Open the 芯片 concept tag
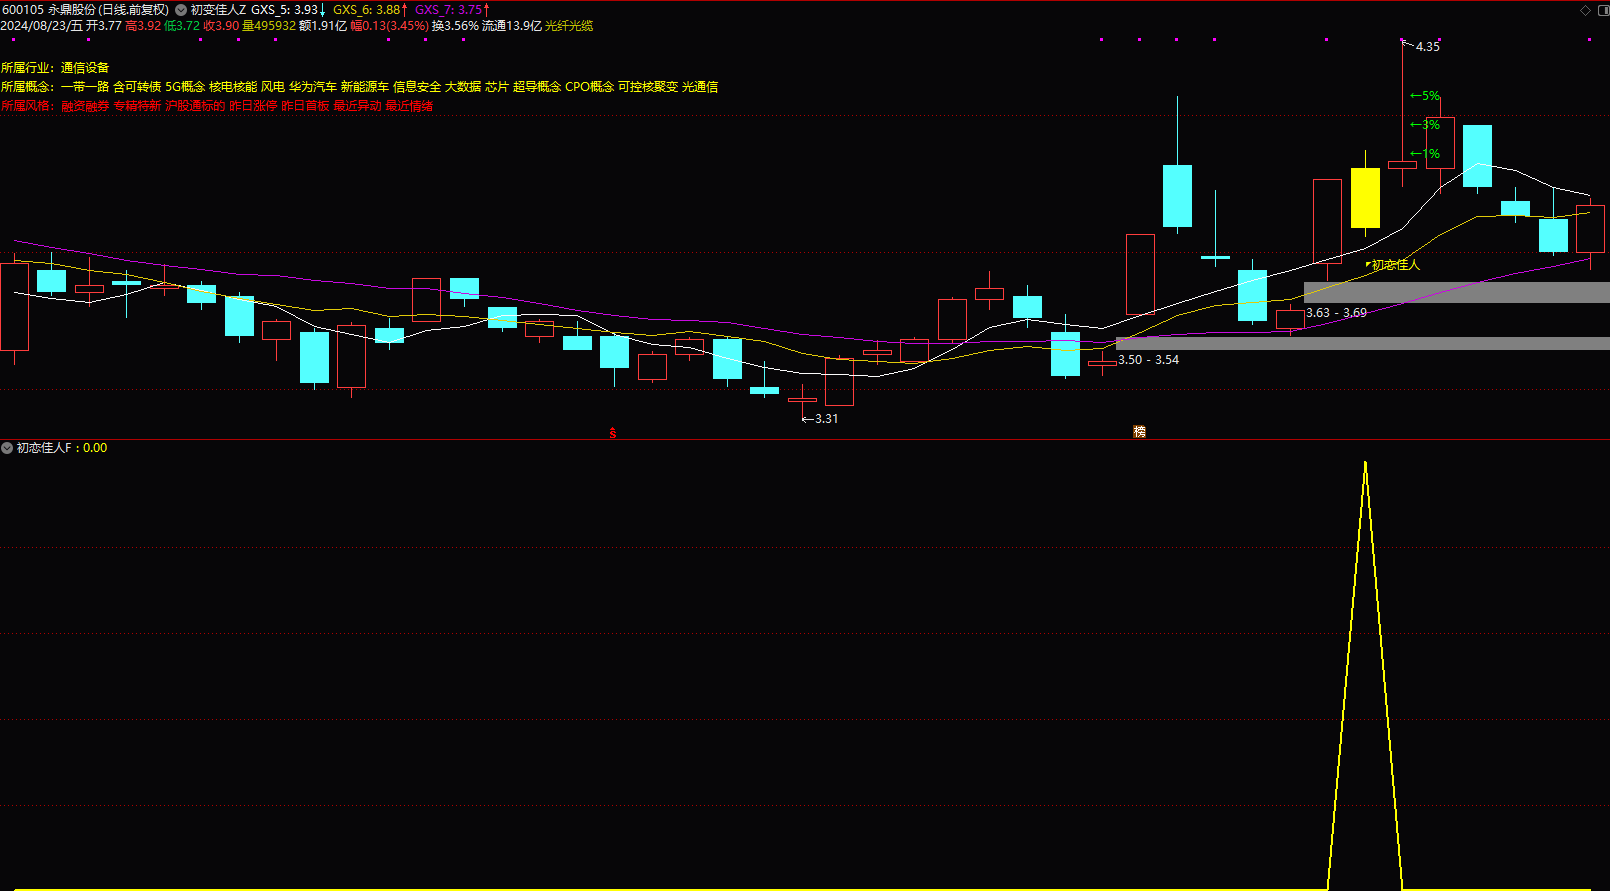1610x891 pixels. (x=497, y=87)
